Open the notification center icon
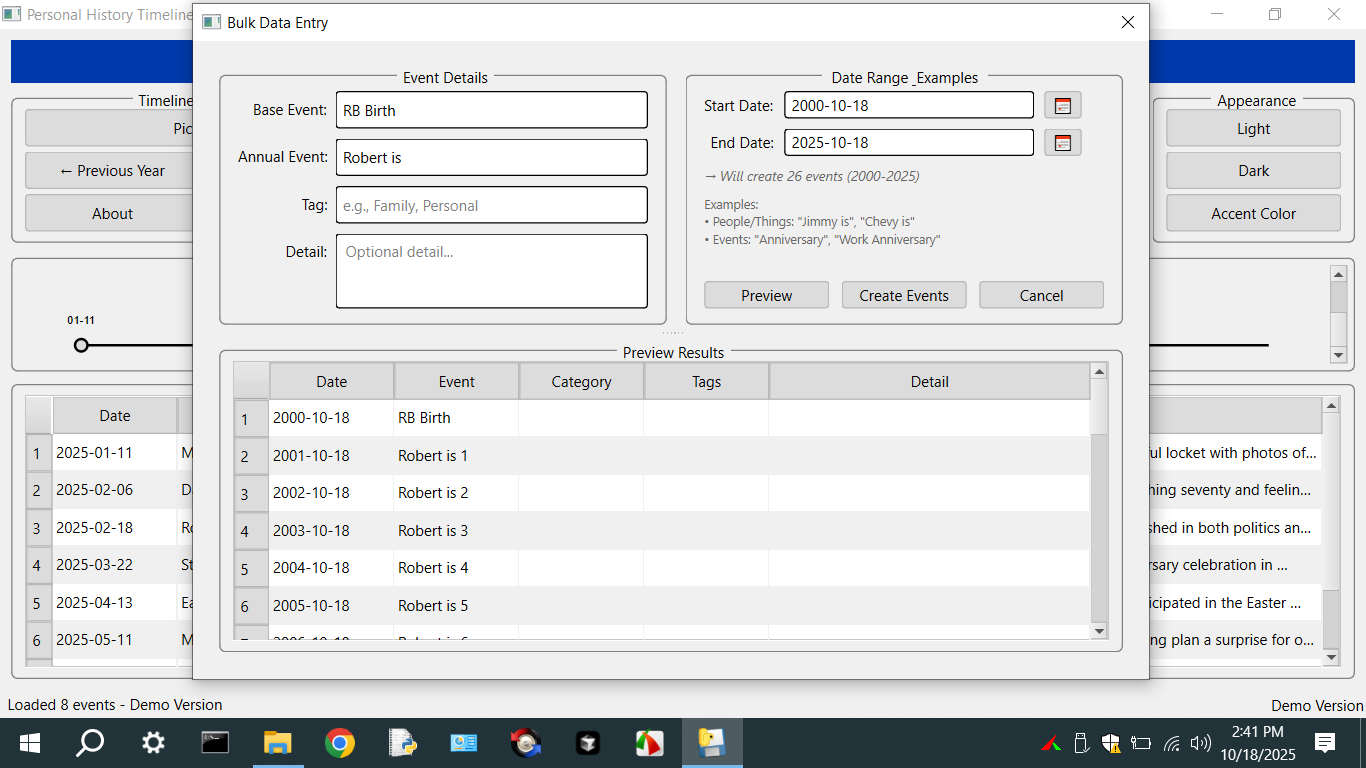Screen dimensions: 1366x768 point(1325,743)
